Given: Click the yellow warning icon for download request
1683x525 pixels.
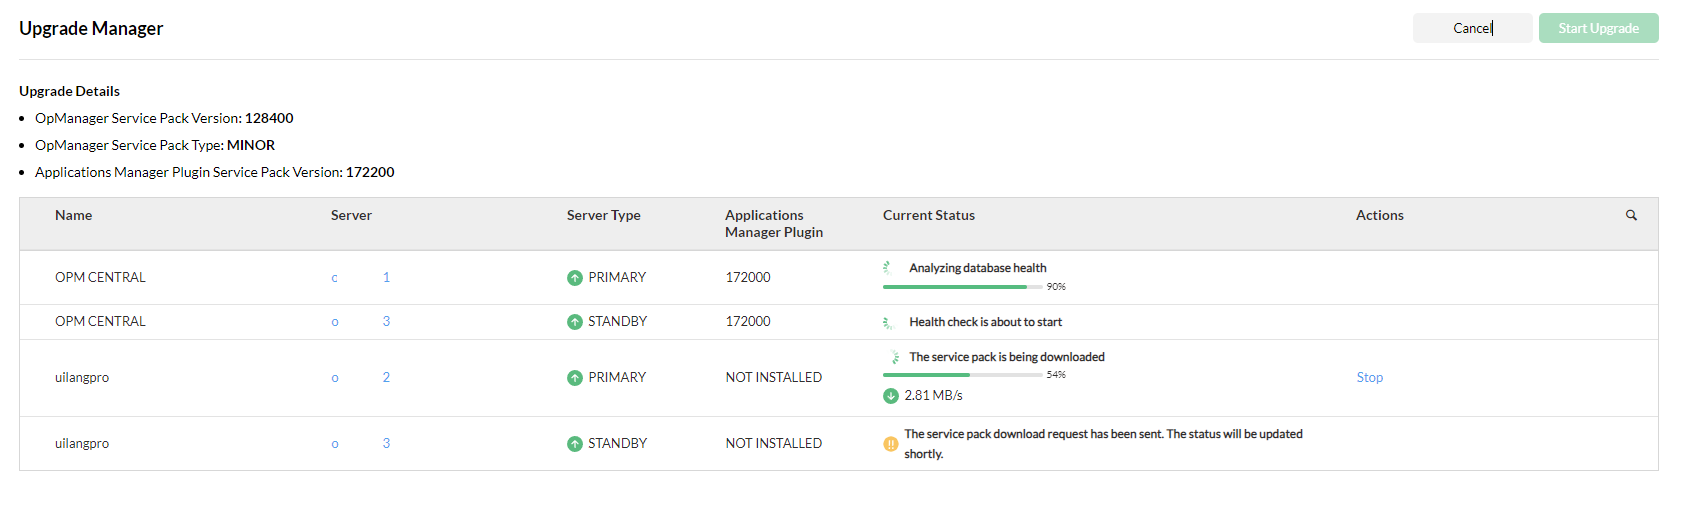Looking at the screenshot, I should pyautogui.click(x=891, y=444).
